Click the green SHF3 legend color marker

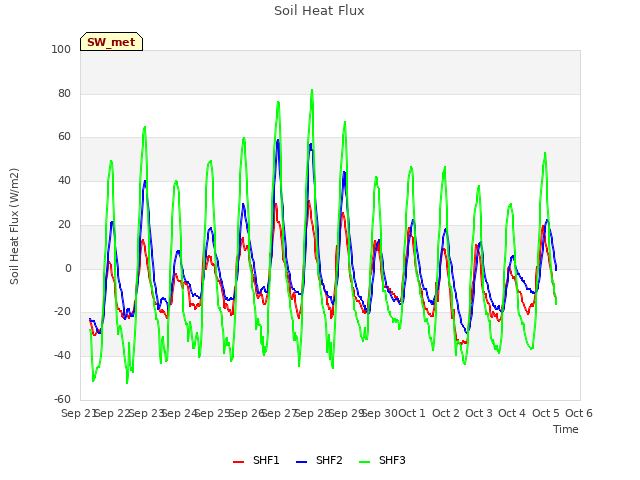[x=364, y=461]
